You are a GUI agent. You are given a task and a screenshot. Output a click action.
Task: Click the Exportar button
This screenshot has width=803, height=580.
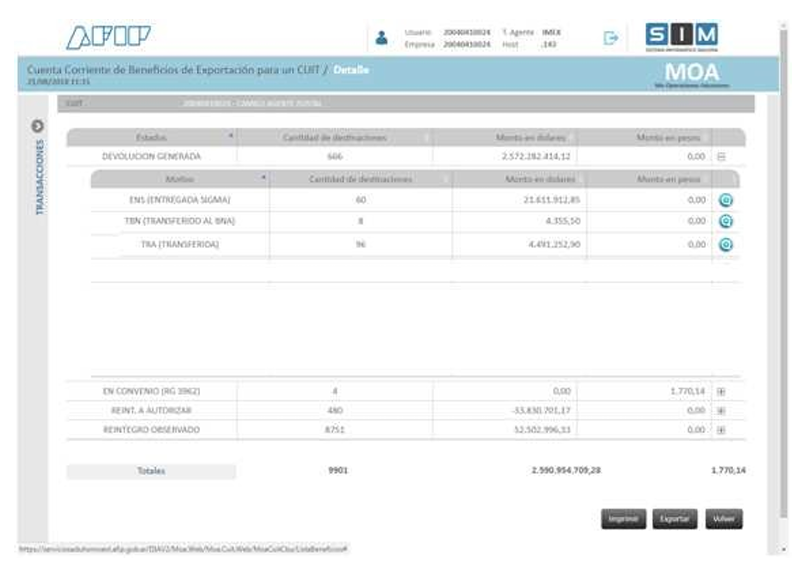[x=674, y=519]
